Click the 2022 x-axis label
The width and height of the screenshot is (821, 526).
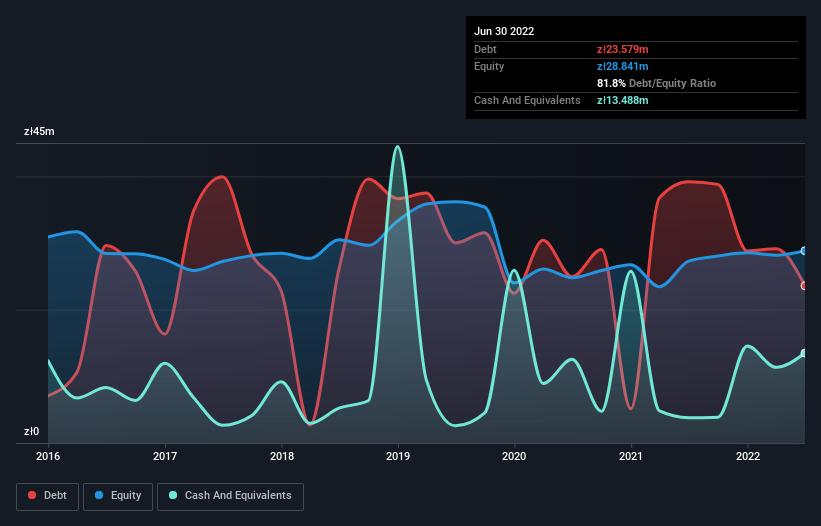[748, 456]
